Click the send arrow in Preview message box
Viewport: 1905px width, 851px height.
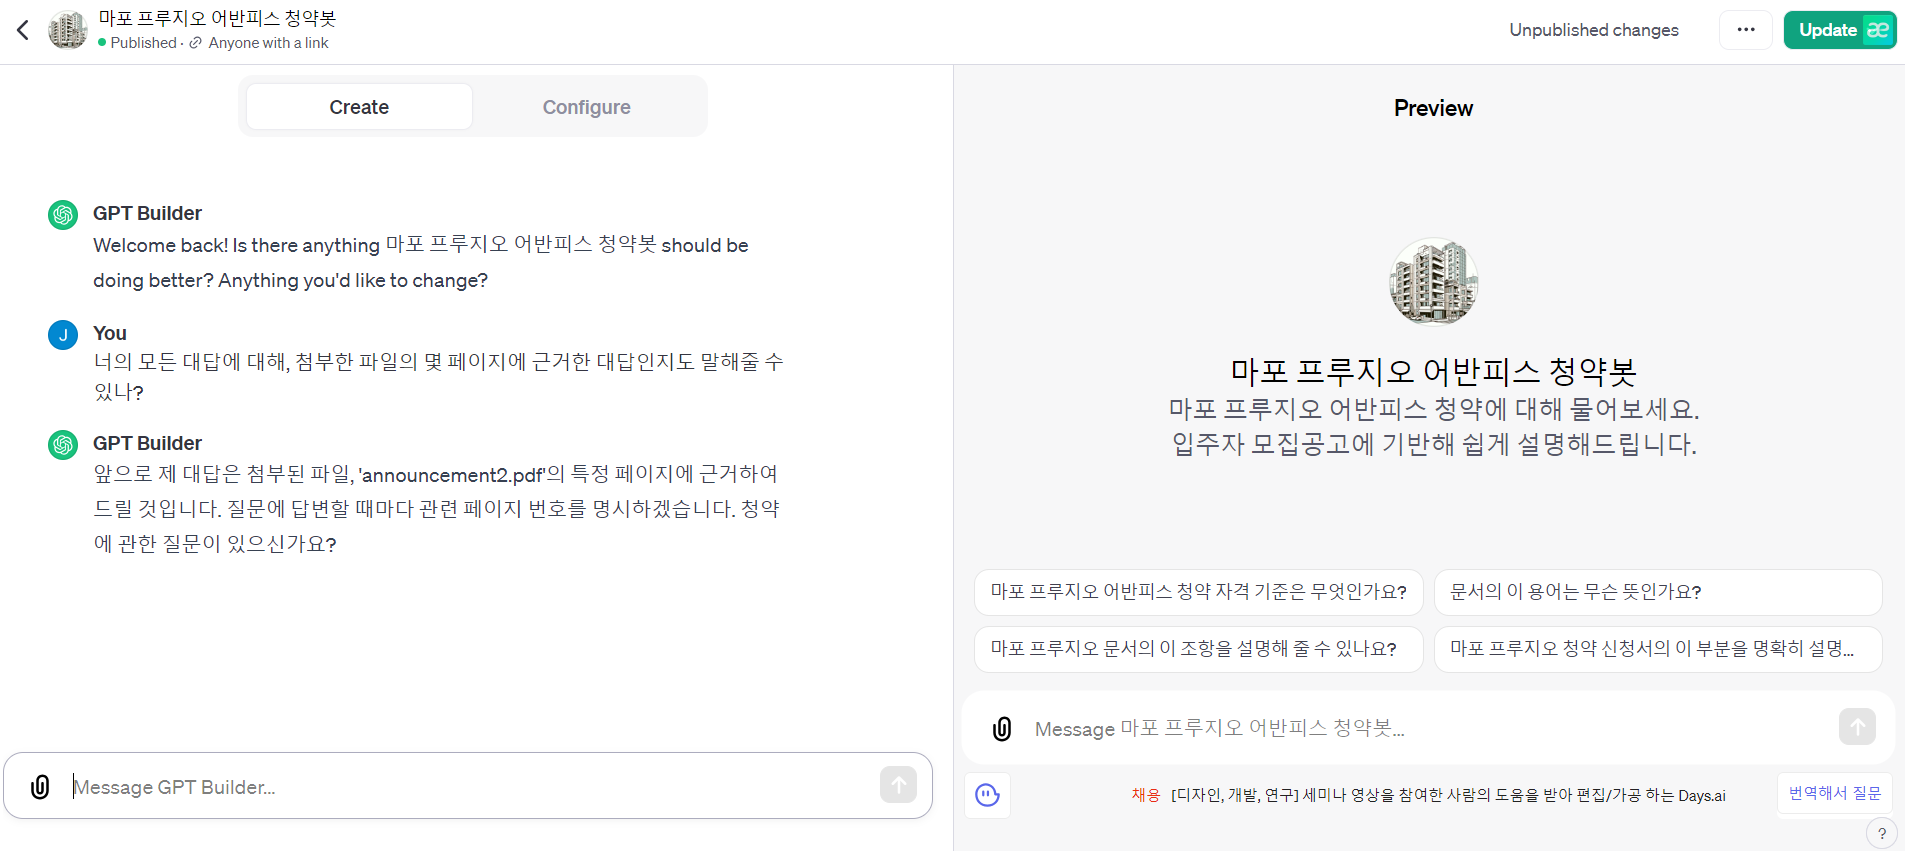pyautogui.click(x=1857, y=727)
